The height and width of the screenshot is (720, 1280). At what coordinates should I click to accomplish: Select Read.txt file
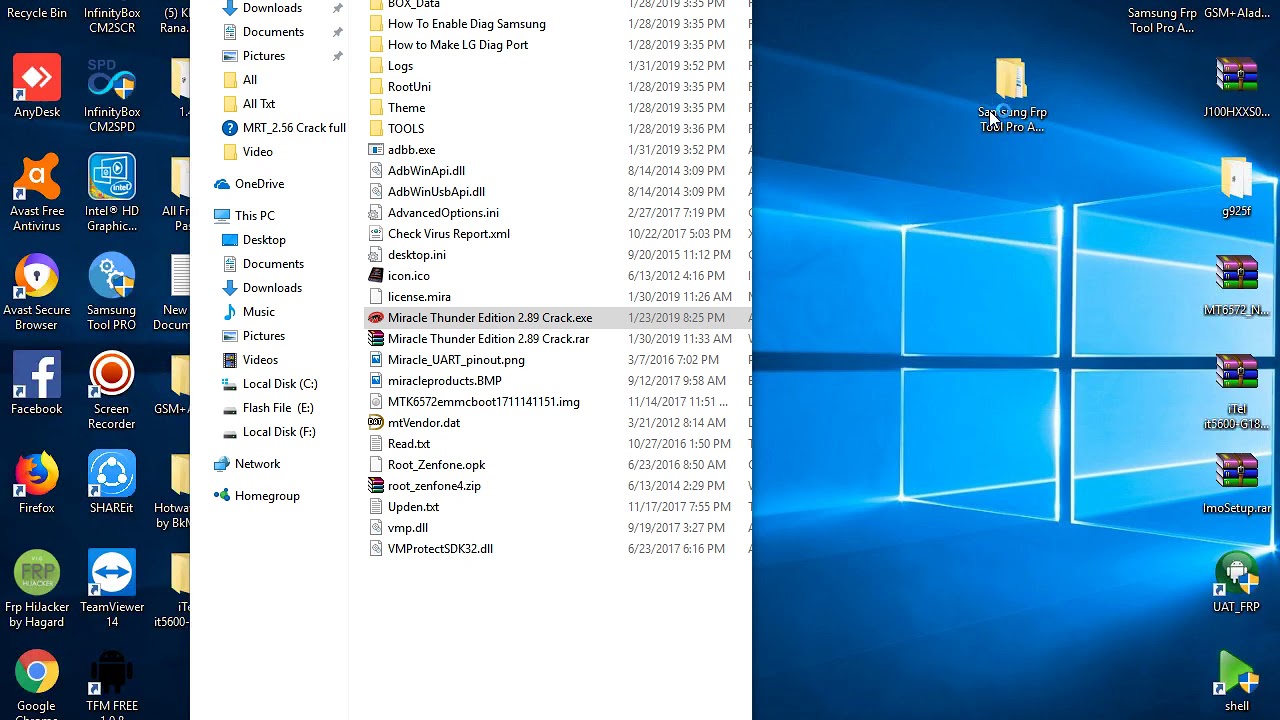409,444
